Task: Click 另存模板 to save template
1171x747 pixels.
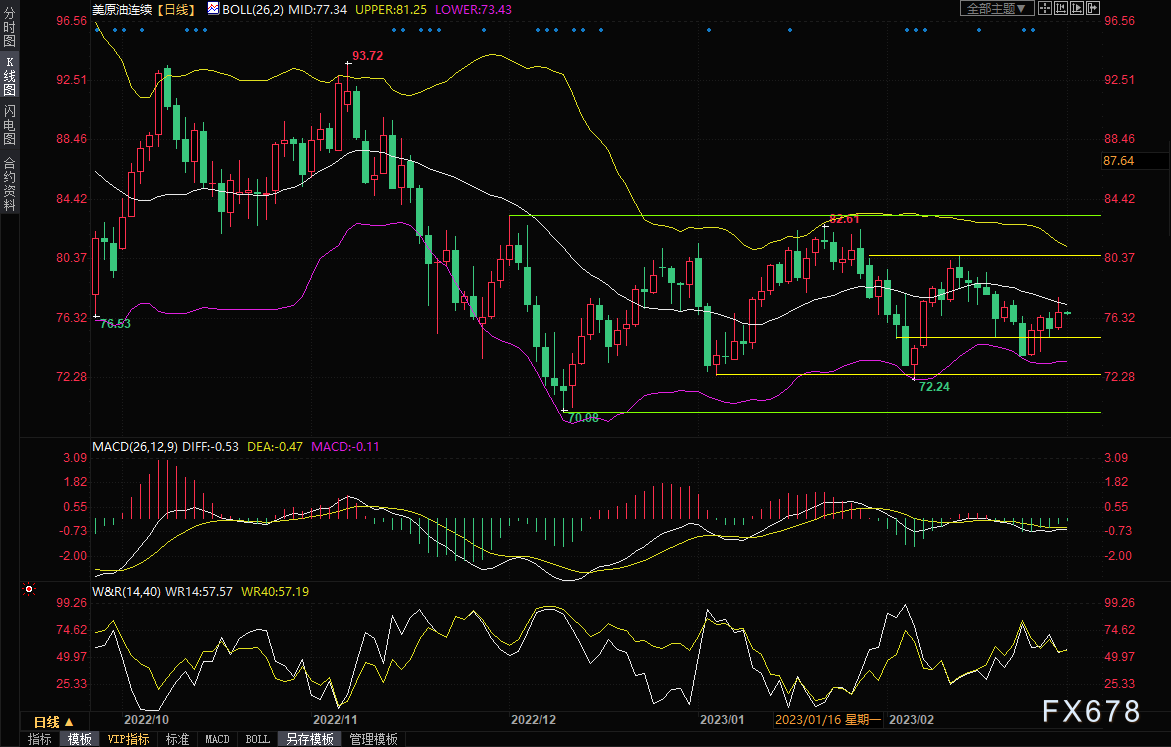Action: coord(310,739)
